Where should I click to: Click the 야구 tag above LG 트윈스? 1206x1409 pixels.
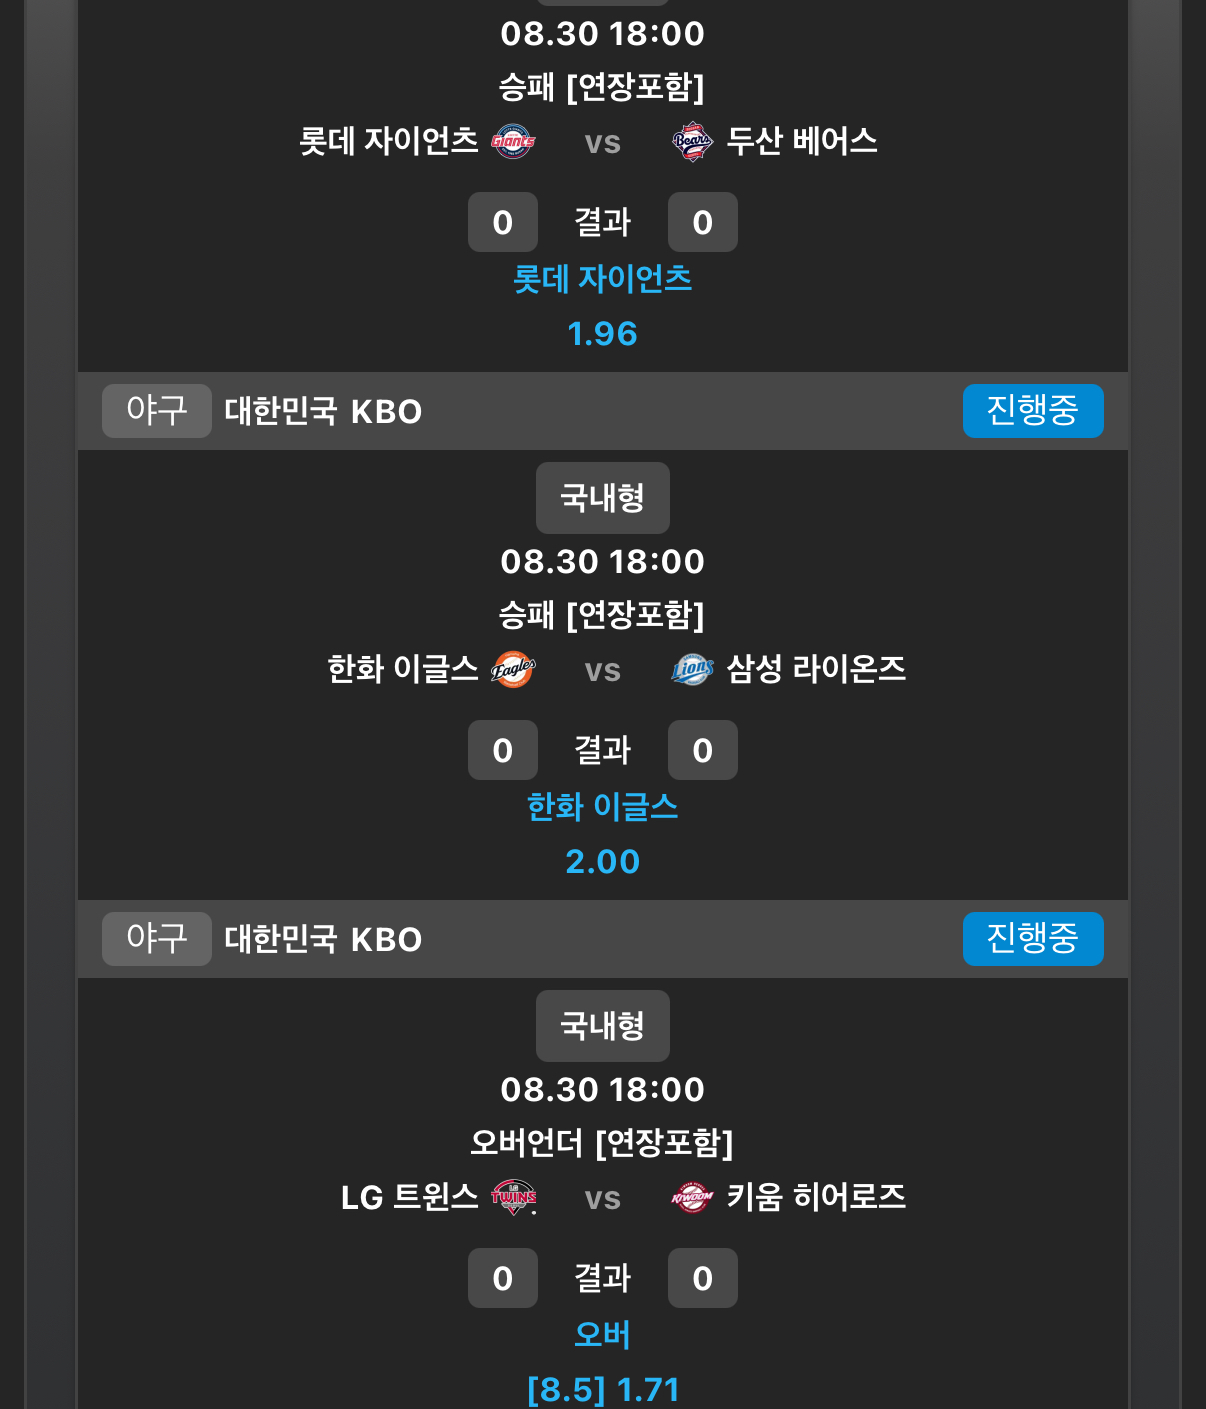(157, 939)
